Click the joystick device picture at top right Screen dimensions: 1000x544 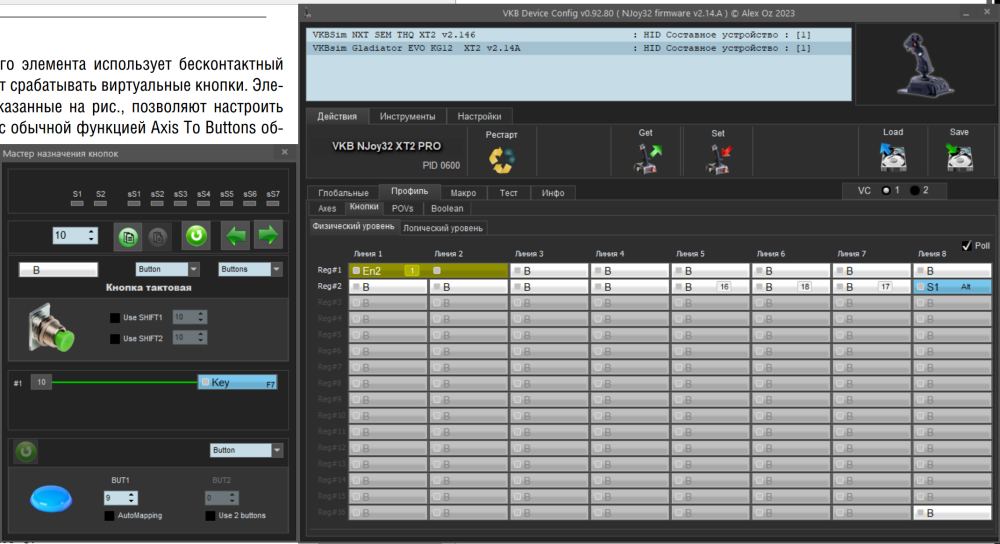tap(925, 66)
